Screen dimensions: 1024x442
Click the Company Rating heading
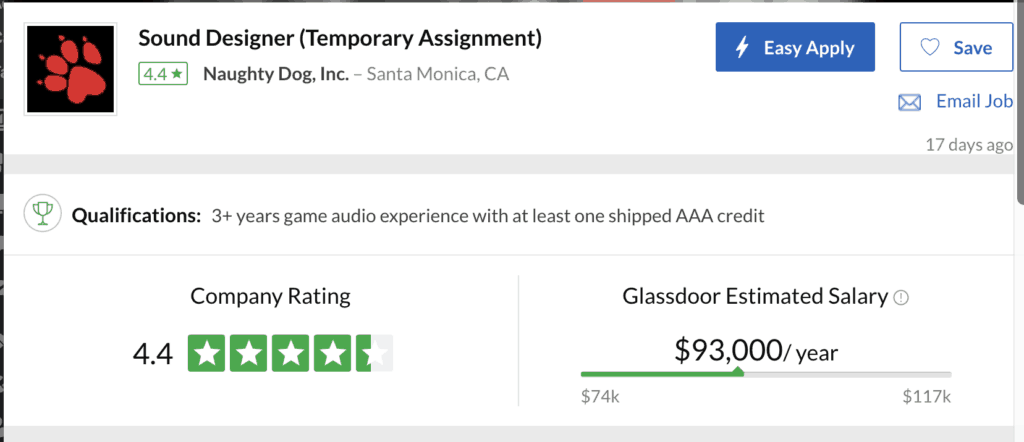coord(270,296)
